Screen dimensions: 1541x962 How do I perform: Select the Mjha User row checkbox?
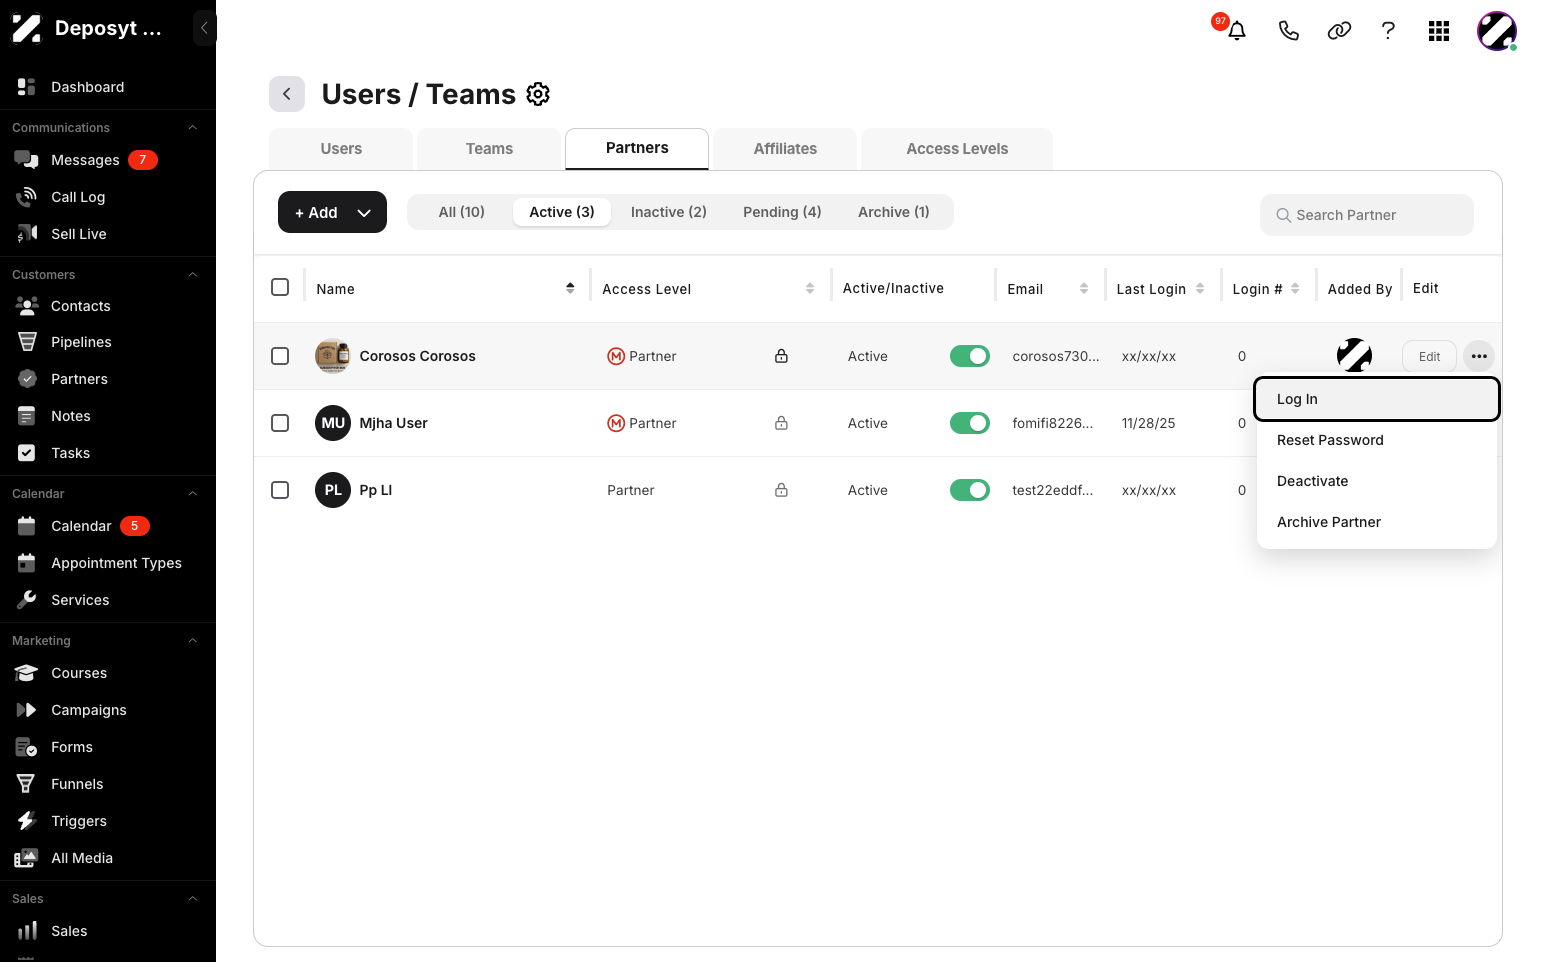pyautogui.click(x=280, y=423)
